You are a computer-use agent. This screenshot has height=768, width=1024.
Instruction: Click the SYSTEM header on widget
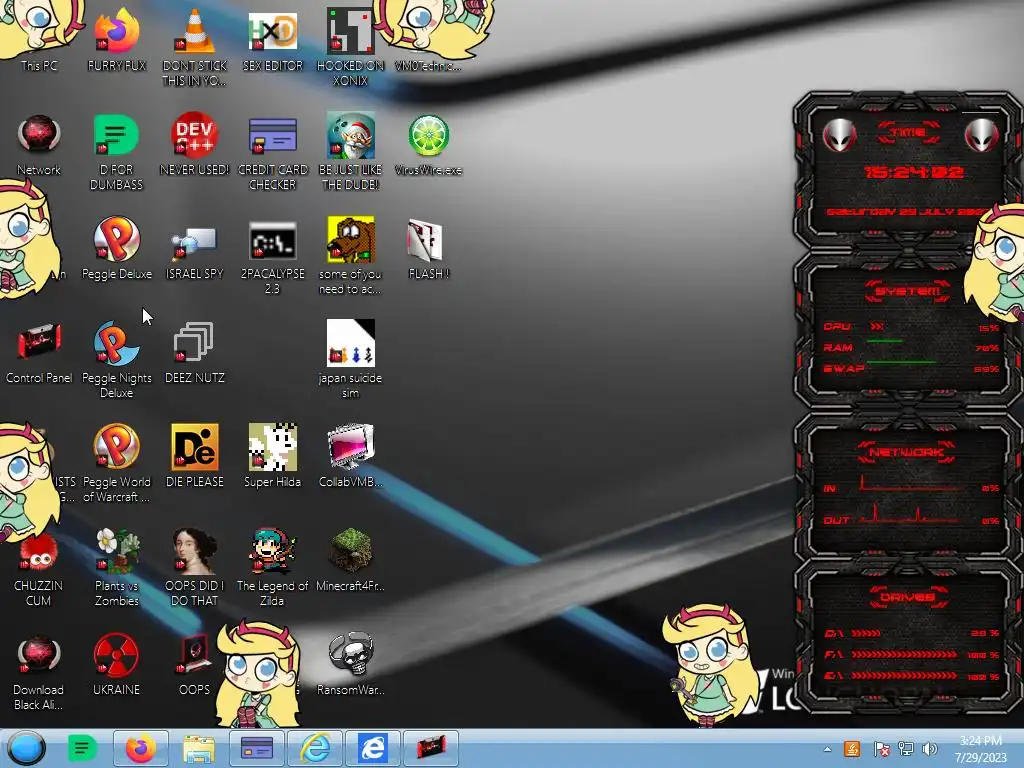(x=908, y=291)
